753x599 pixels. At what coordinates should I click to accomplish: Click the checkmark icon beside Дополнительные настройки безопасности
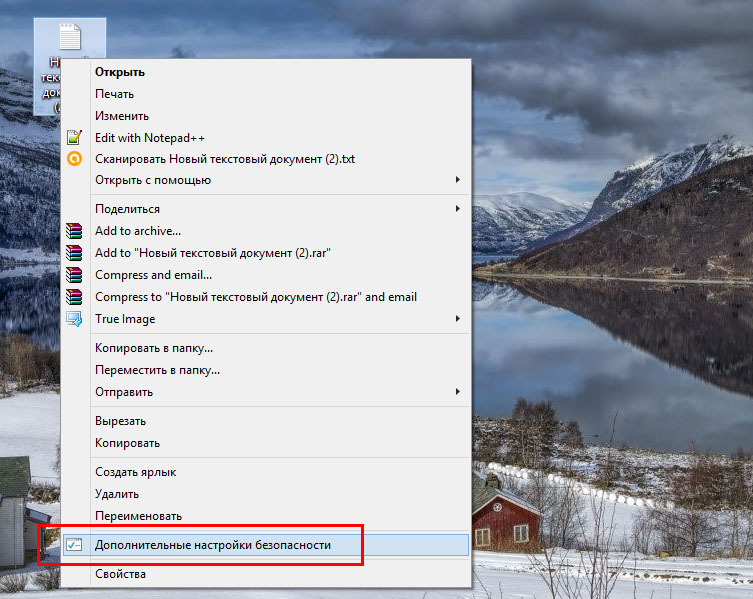74,545
